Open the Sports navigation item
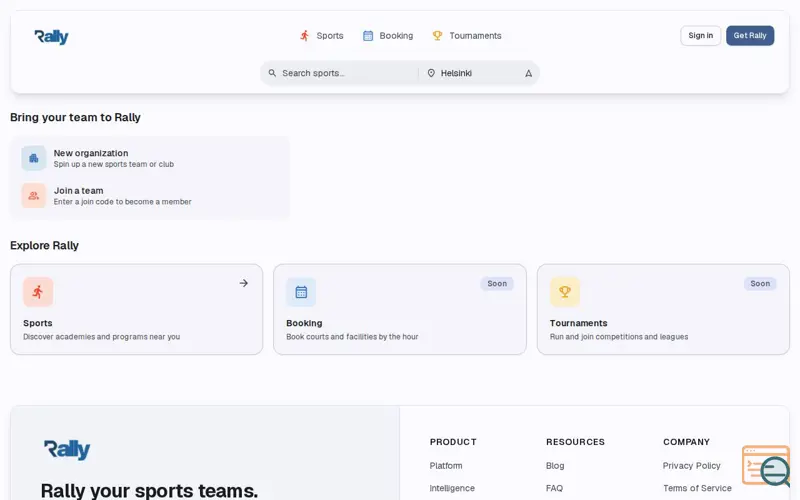The image size is (800, 500). (x=321, y=36)
